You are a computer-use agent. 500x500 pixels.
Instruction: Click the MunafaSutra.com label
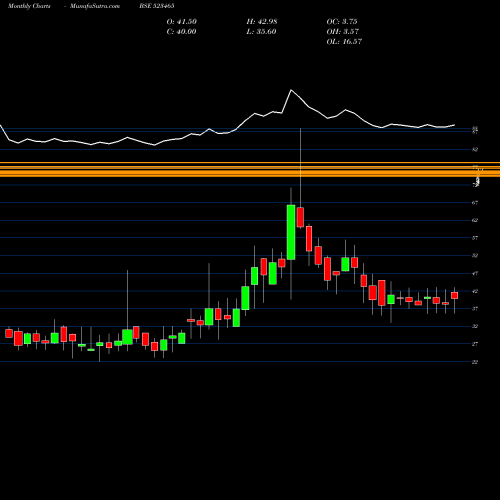95,6
